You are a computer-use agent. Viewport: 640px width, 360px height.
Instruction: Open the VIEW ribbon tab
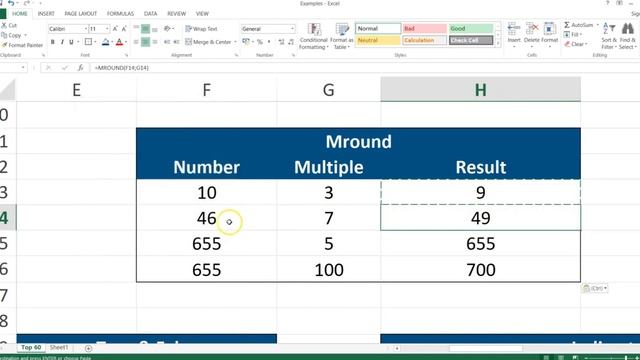tap(202, 14)
